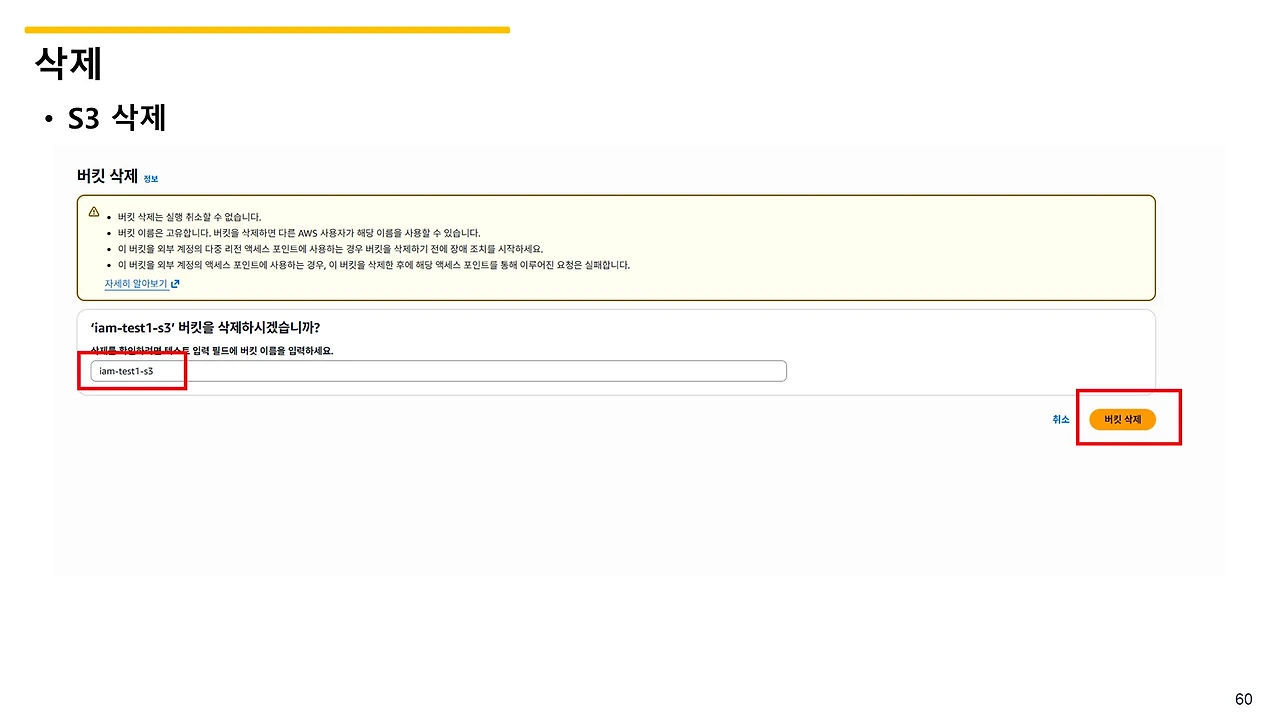Focus the bucket name confirmation input field
1280x720 pixels.
(438, 371)
